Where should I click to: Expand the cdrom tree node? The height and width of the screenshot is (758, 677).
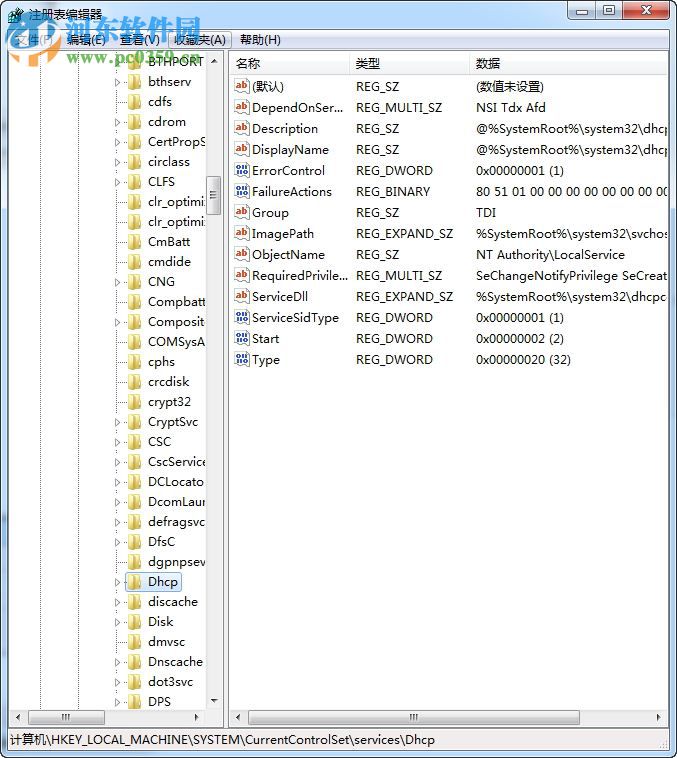coord(118,122)
